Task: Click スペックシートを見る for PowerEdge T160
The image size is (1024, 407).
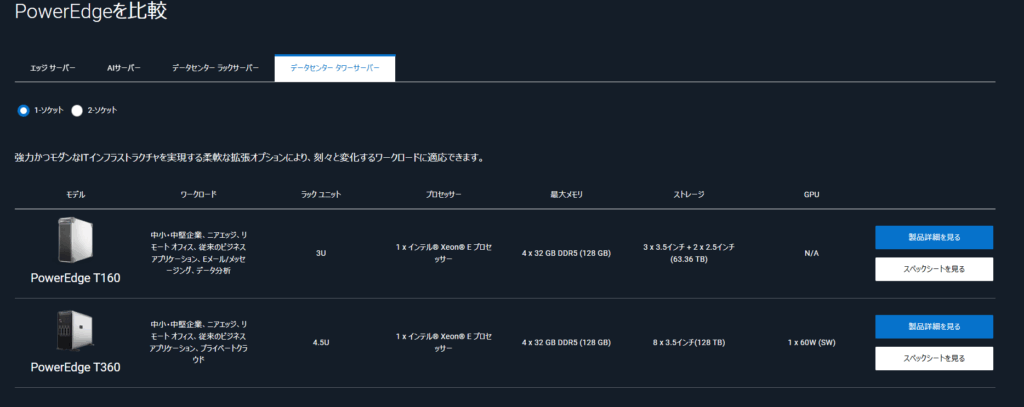Action: click(933, 269)
